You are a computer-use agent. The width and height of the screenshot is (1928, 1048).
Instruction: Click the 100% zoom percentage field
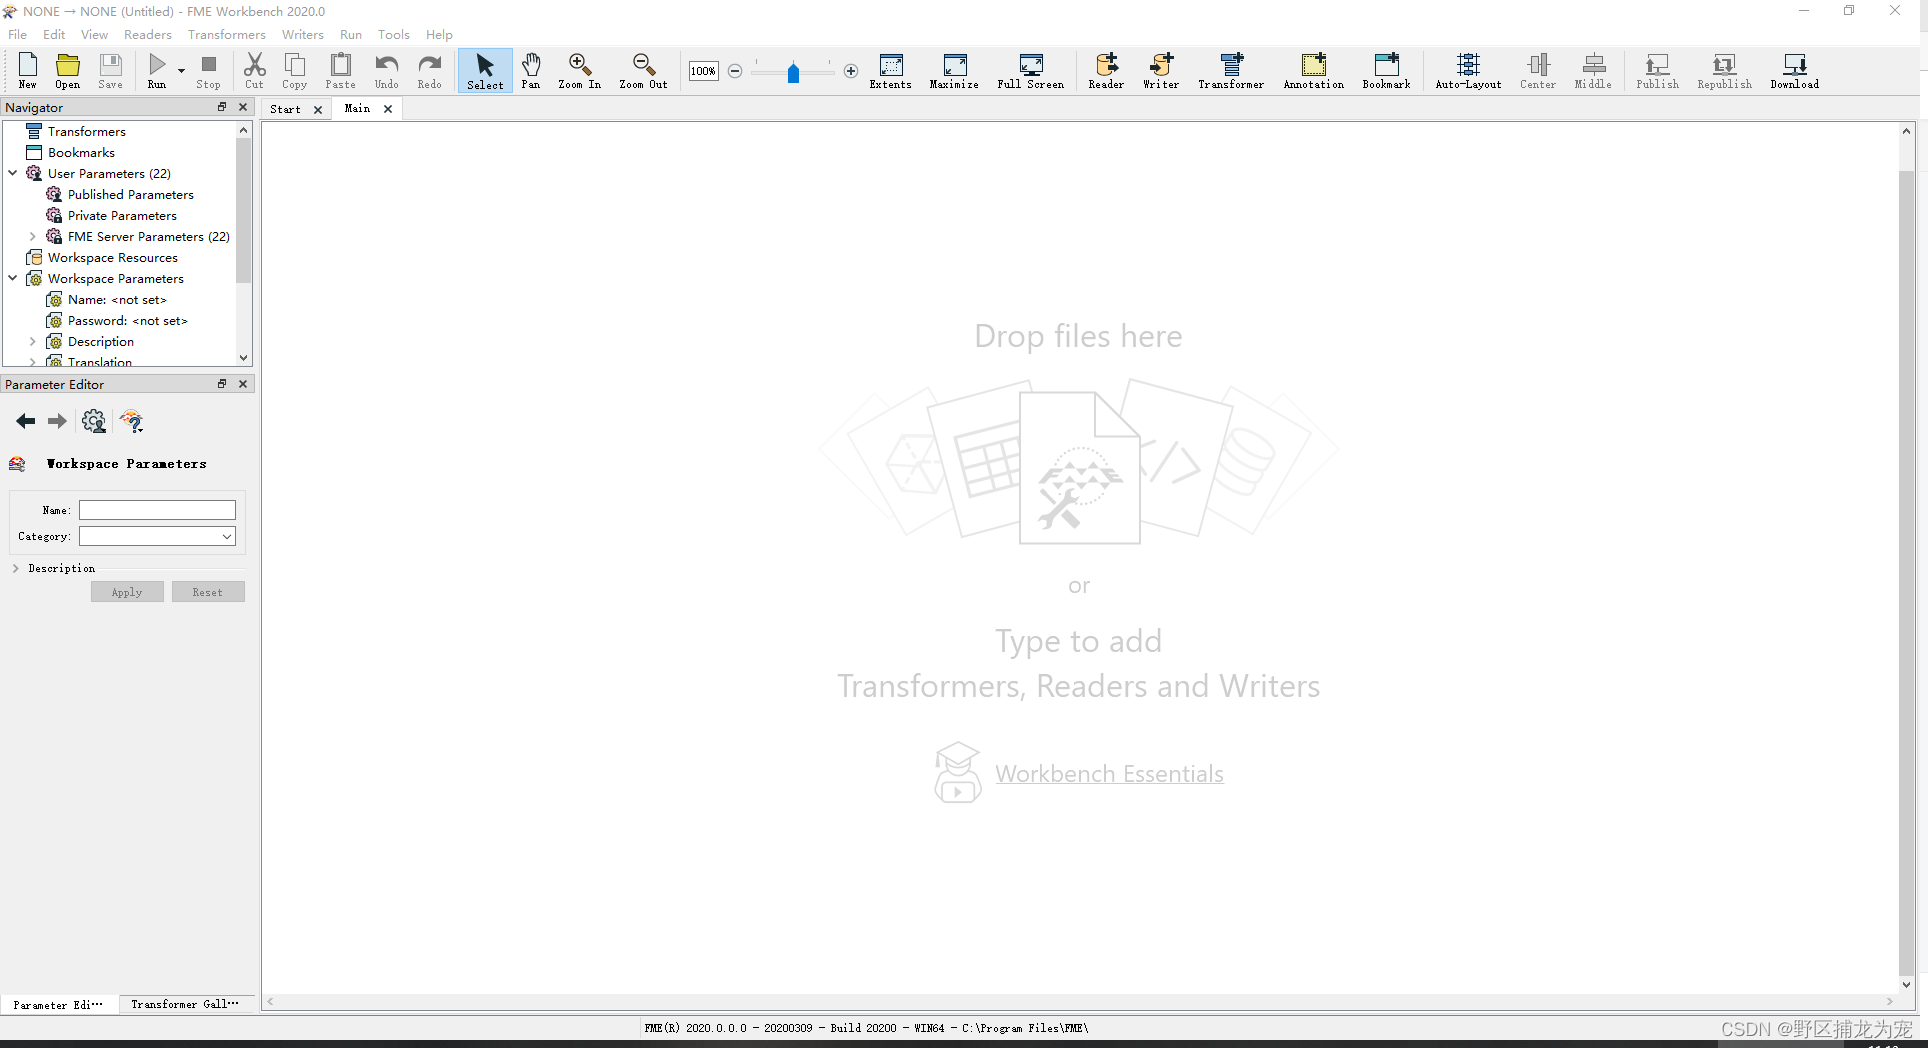pos(704,71)
